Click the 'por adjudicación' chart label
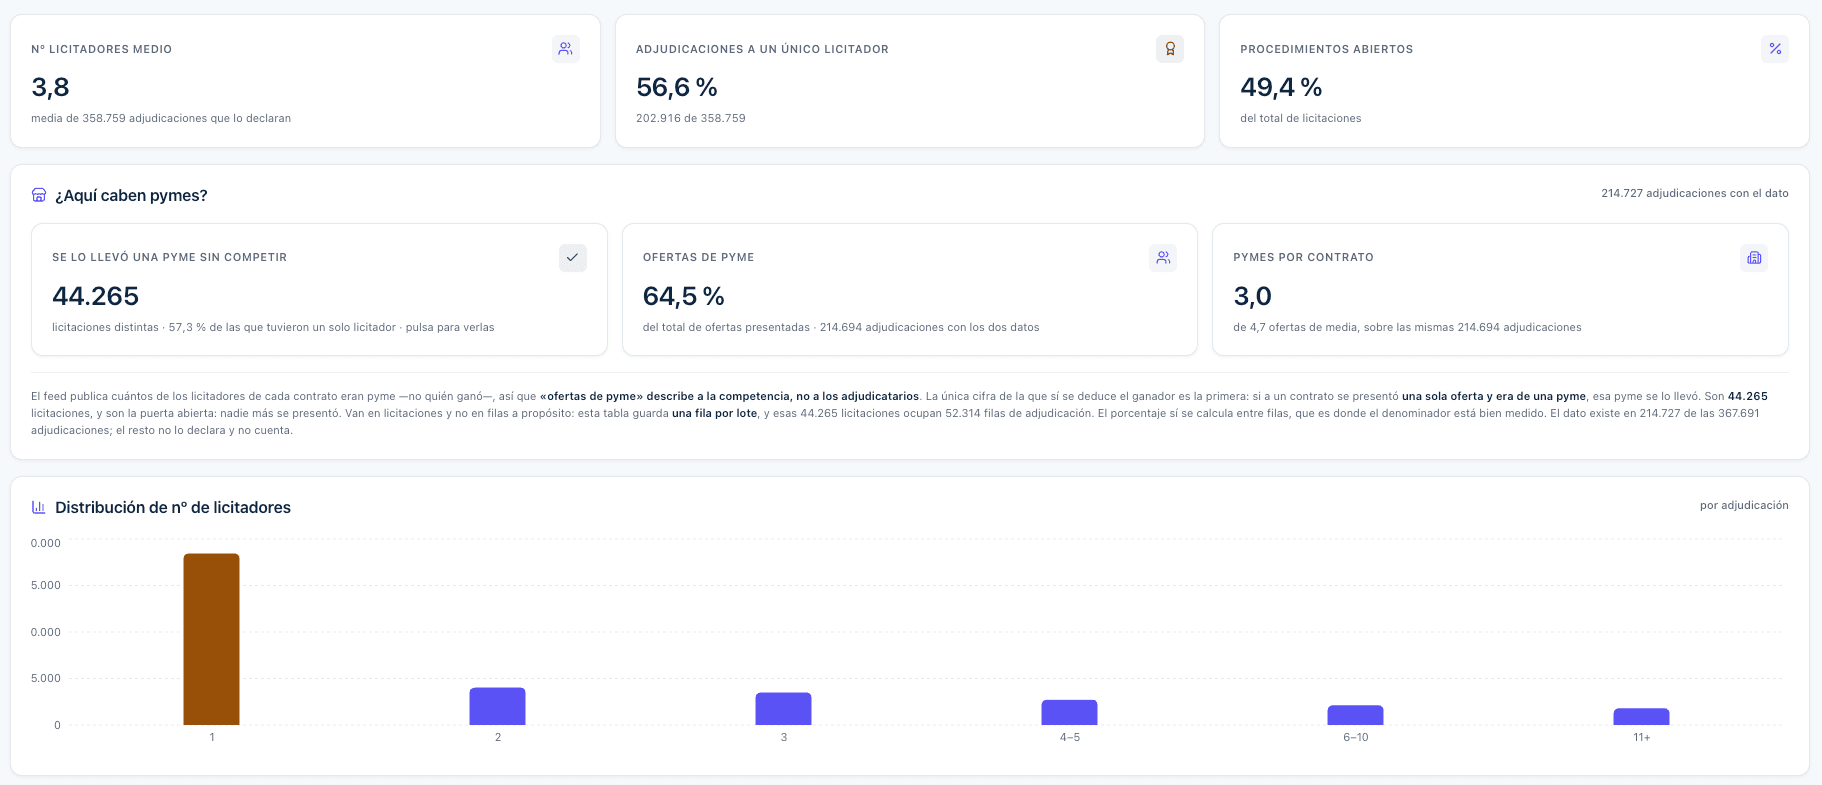Viewport: 1822px width, 785px height. pos(1744,505)
